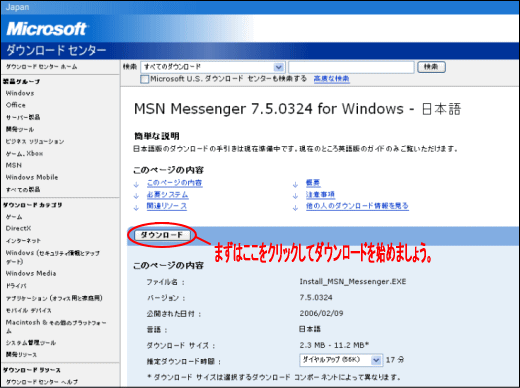Follow the 注意事項 link

coord(320,194)
